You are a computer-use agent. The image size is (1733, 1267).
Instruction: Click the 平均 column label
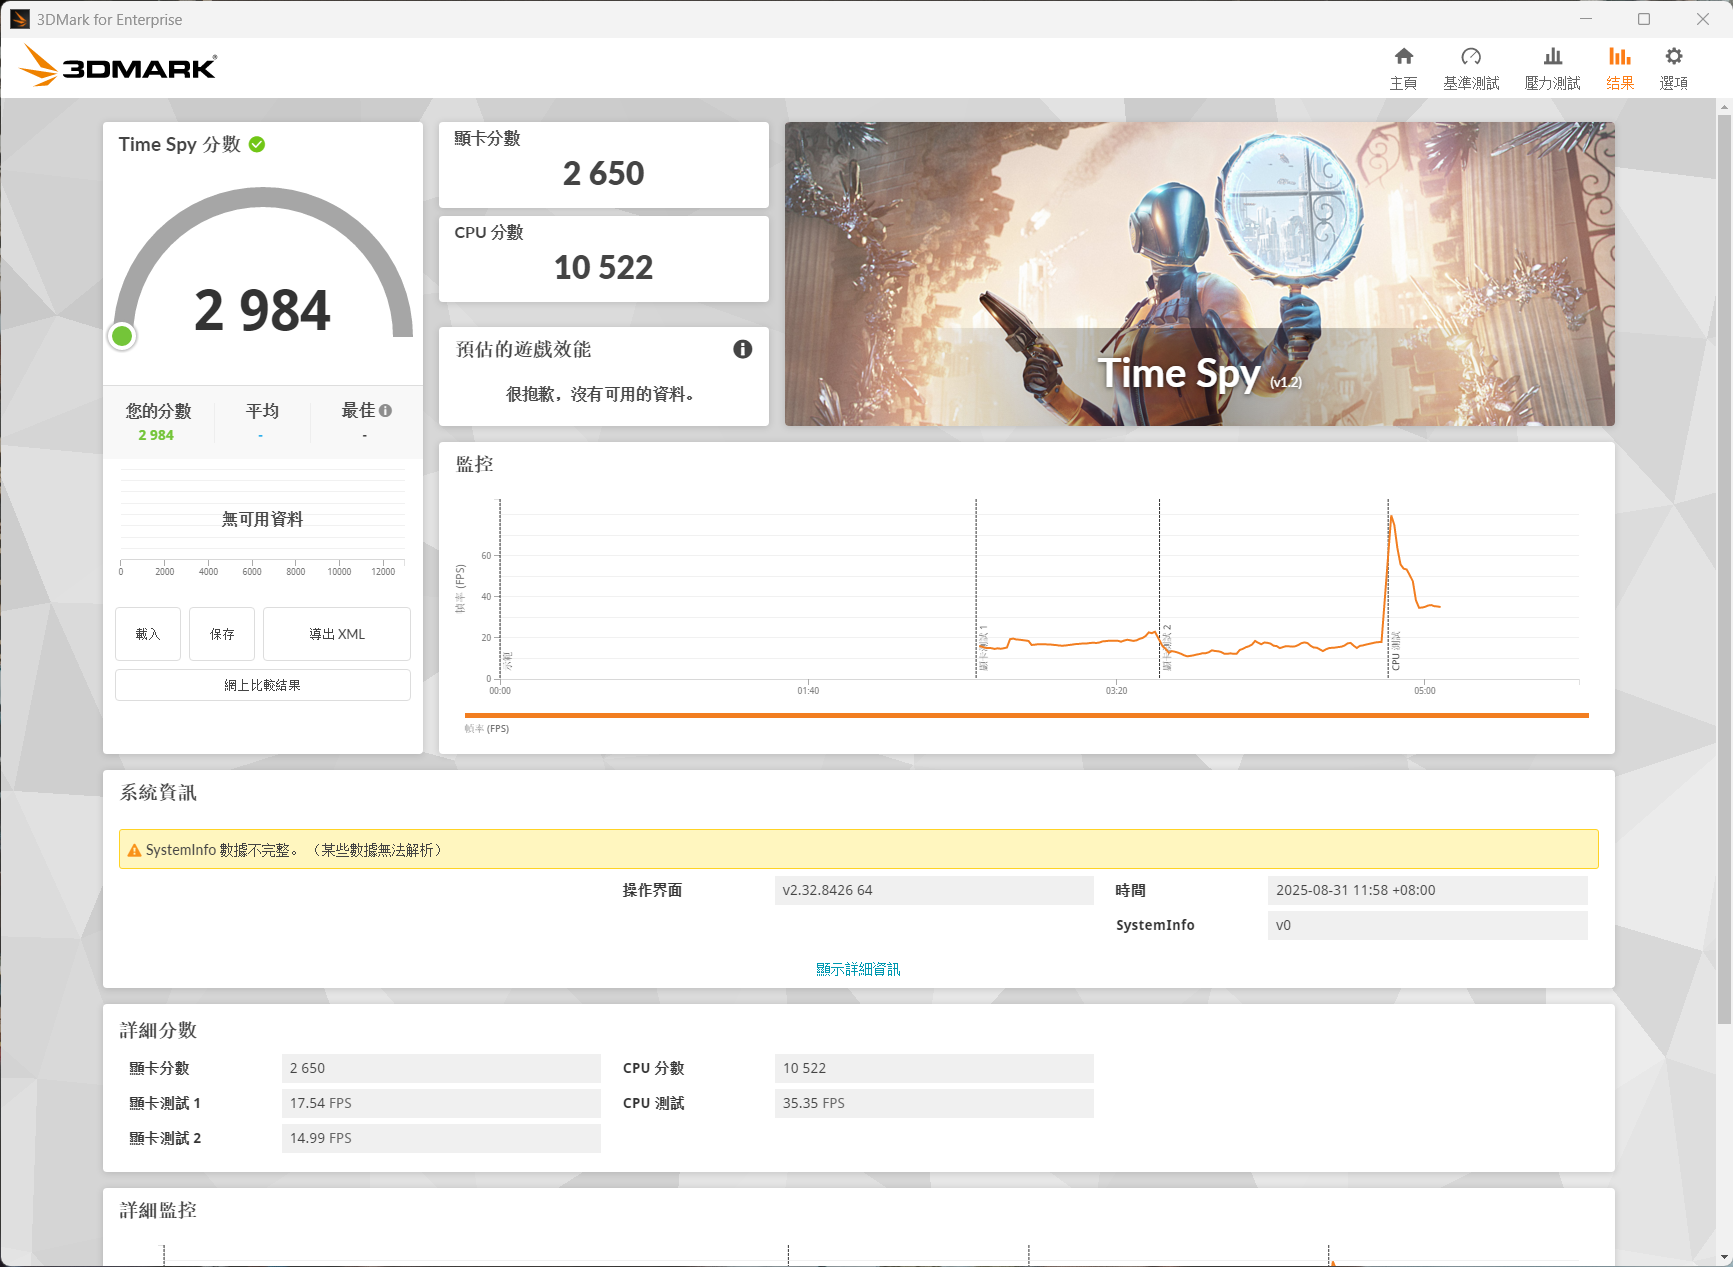[262, 411]
